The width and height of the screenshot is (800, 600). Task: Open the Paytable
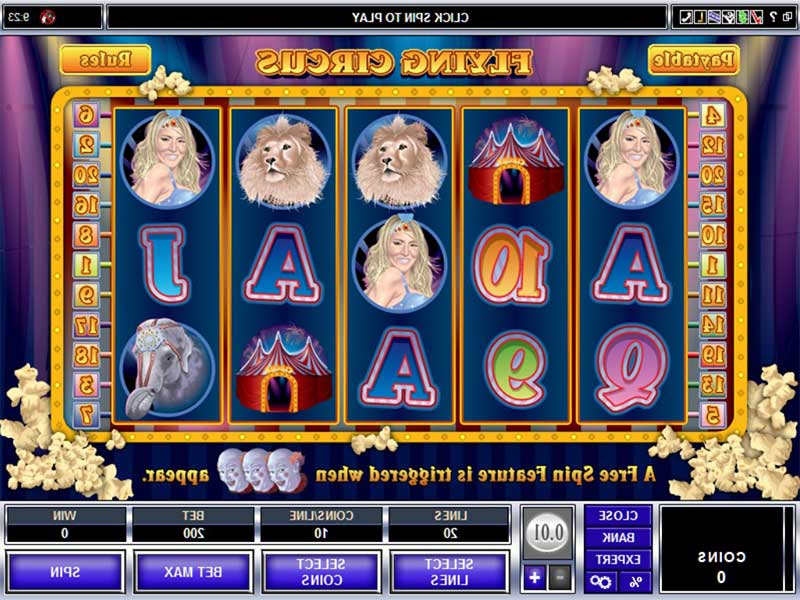click(x=693, y=60)
